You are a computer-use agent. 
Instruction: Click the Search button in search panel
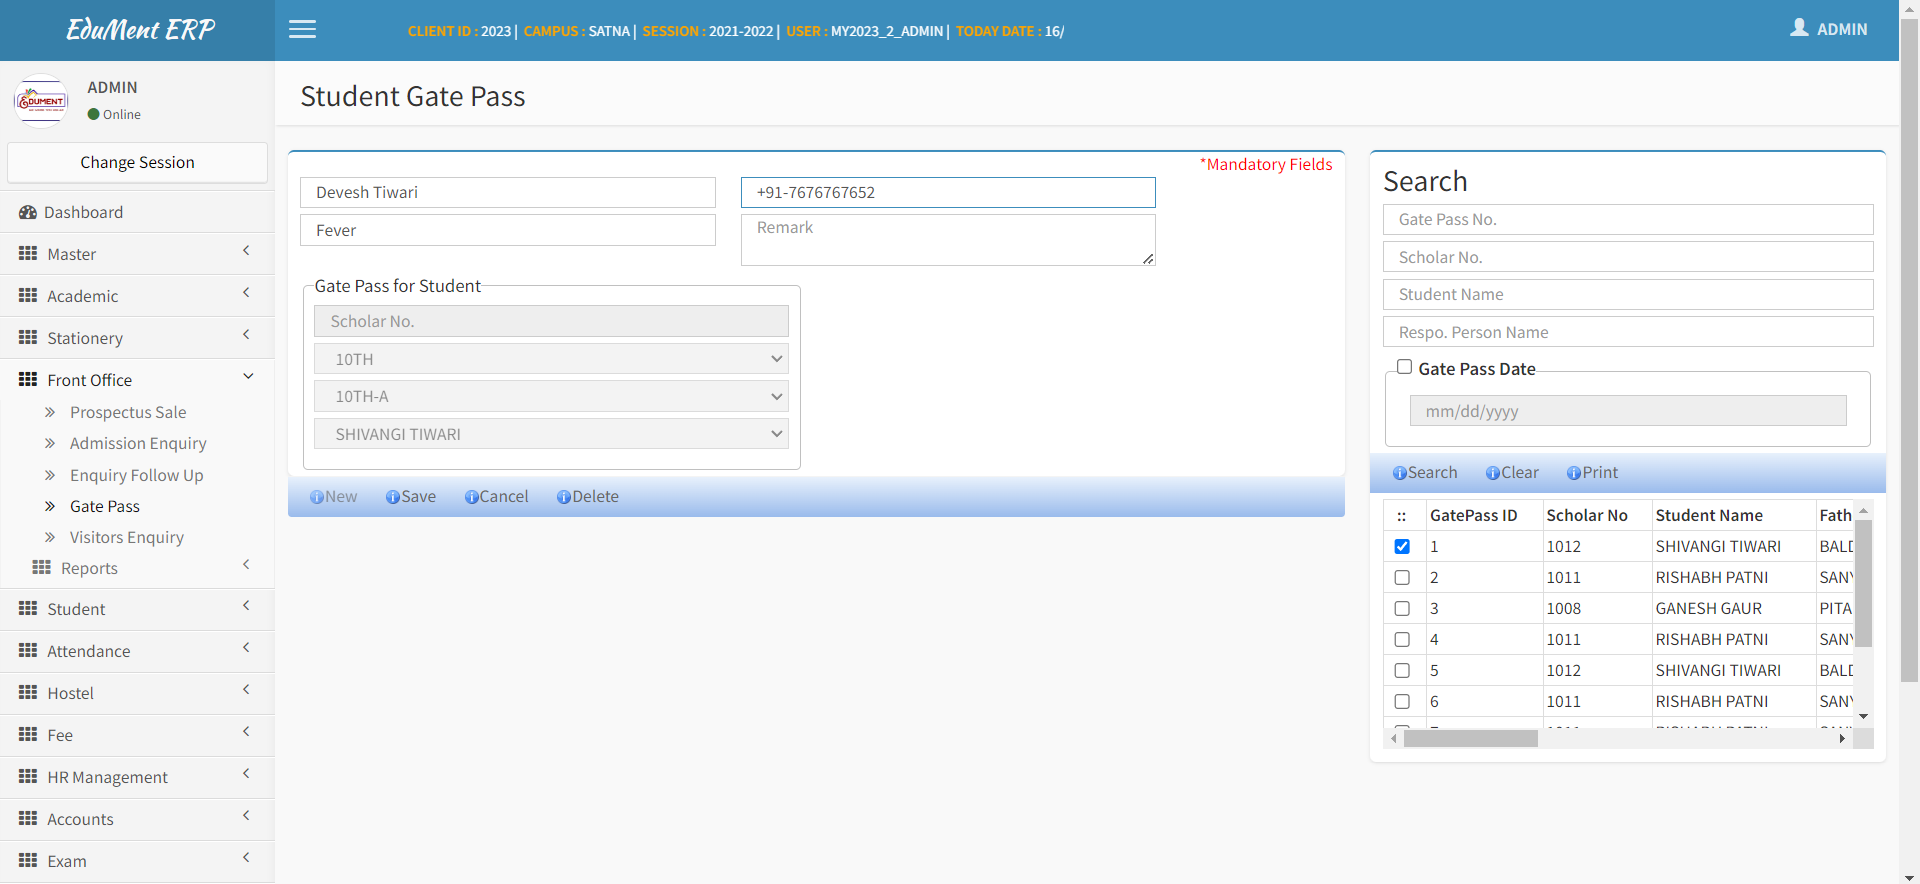click(x=1425, y=473)
